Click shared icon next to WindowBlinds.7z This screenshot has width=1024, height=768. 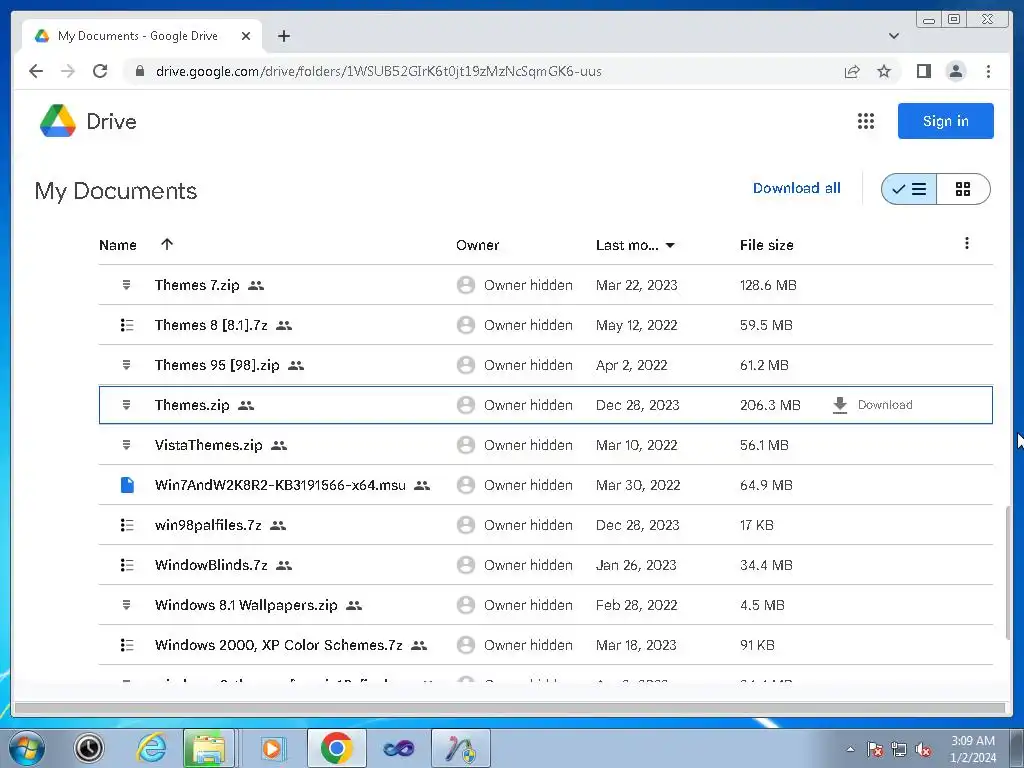[283, 565]
